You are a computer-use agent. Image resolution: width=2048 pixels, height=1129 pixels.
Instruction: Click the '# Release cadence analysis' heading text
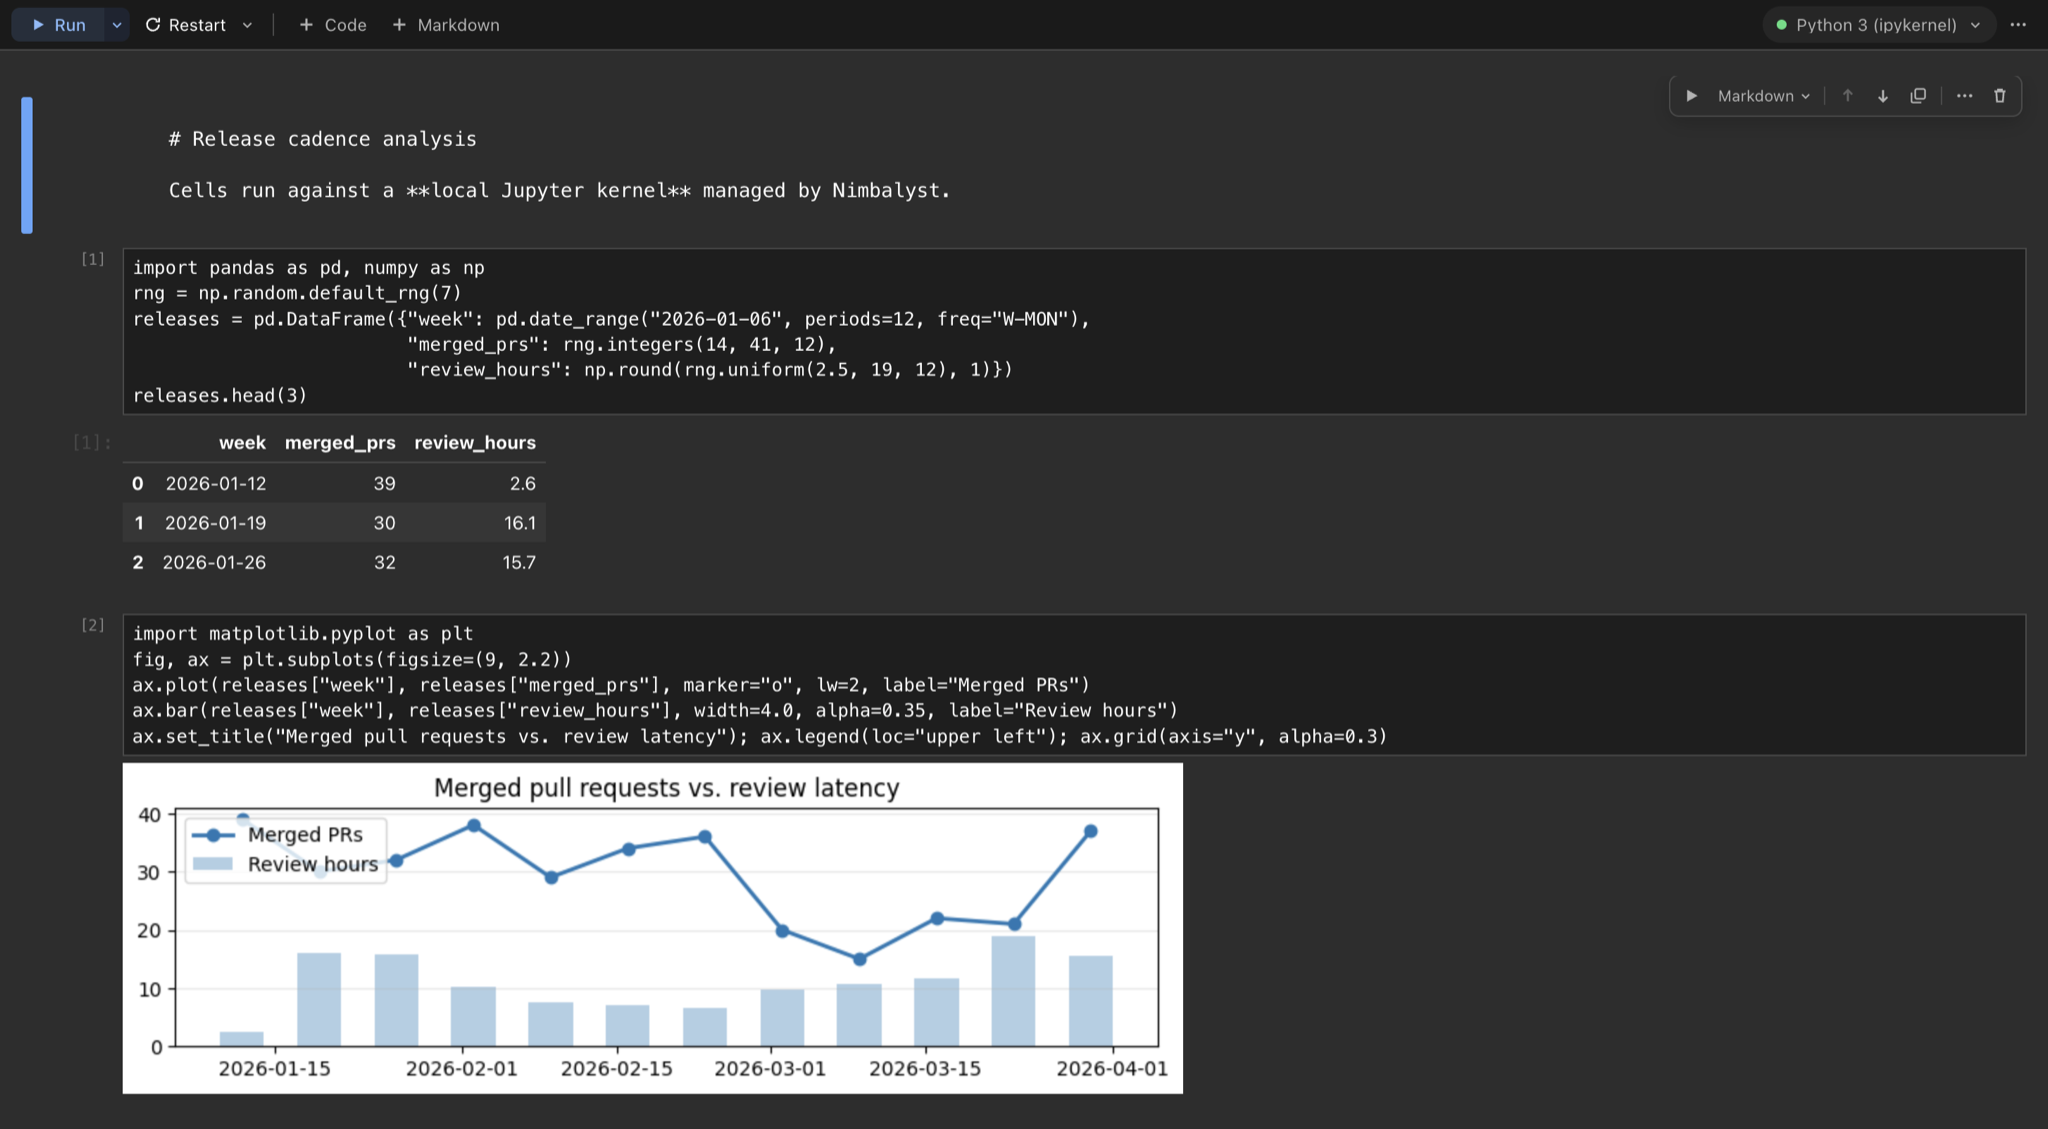click(x=322, y=139)
